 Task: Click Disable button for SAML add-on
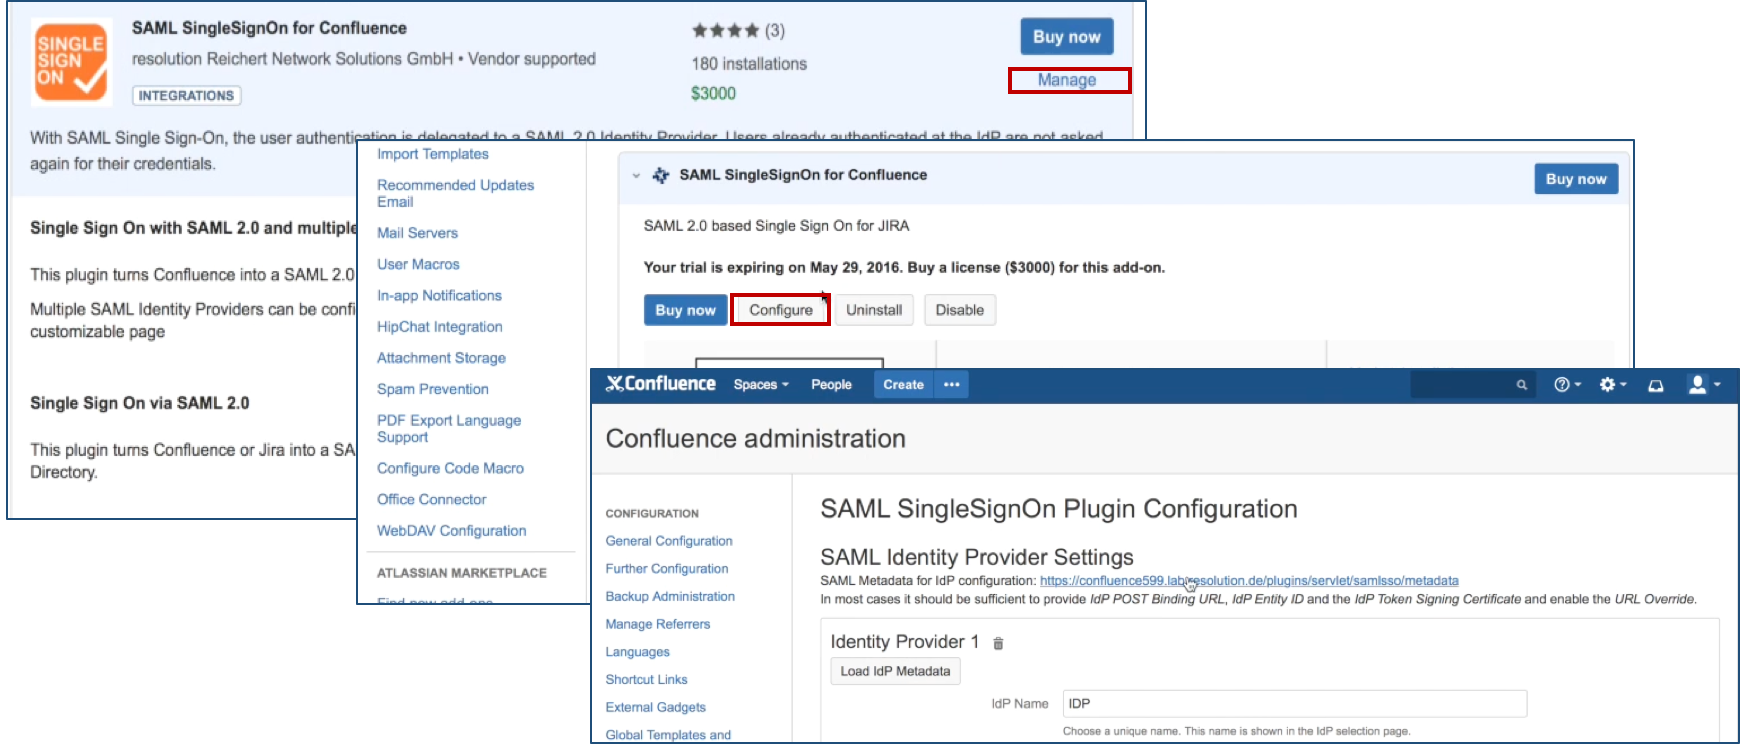[x=959, y=310]
